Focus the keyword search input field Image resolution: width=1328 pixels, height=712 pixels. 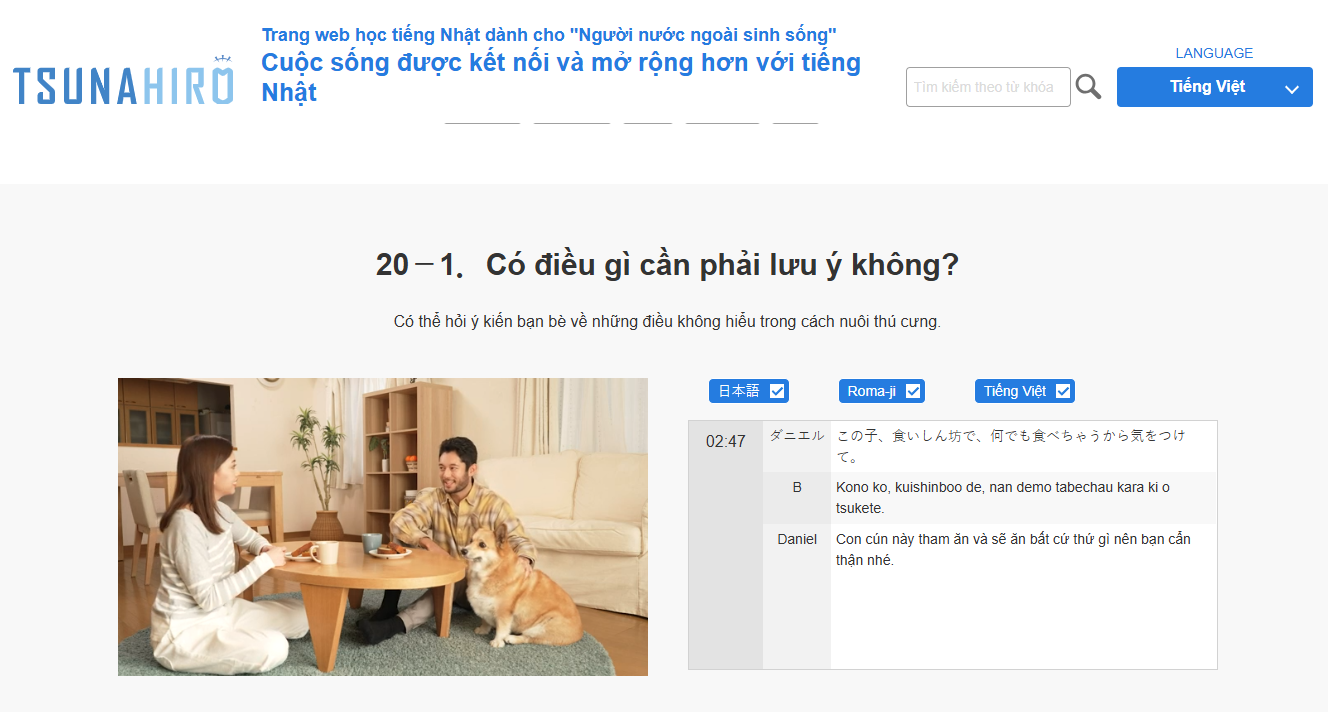click(x=988, y=87)
